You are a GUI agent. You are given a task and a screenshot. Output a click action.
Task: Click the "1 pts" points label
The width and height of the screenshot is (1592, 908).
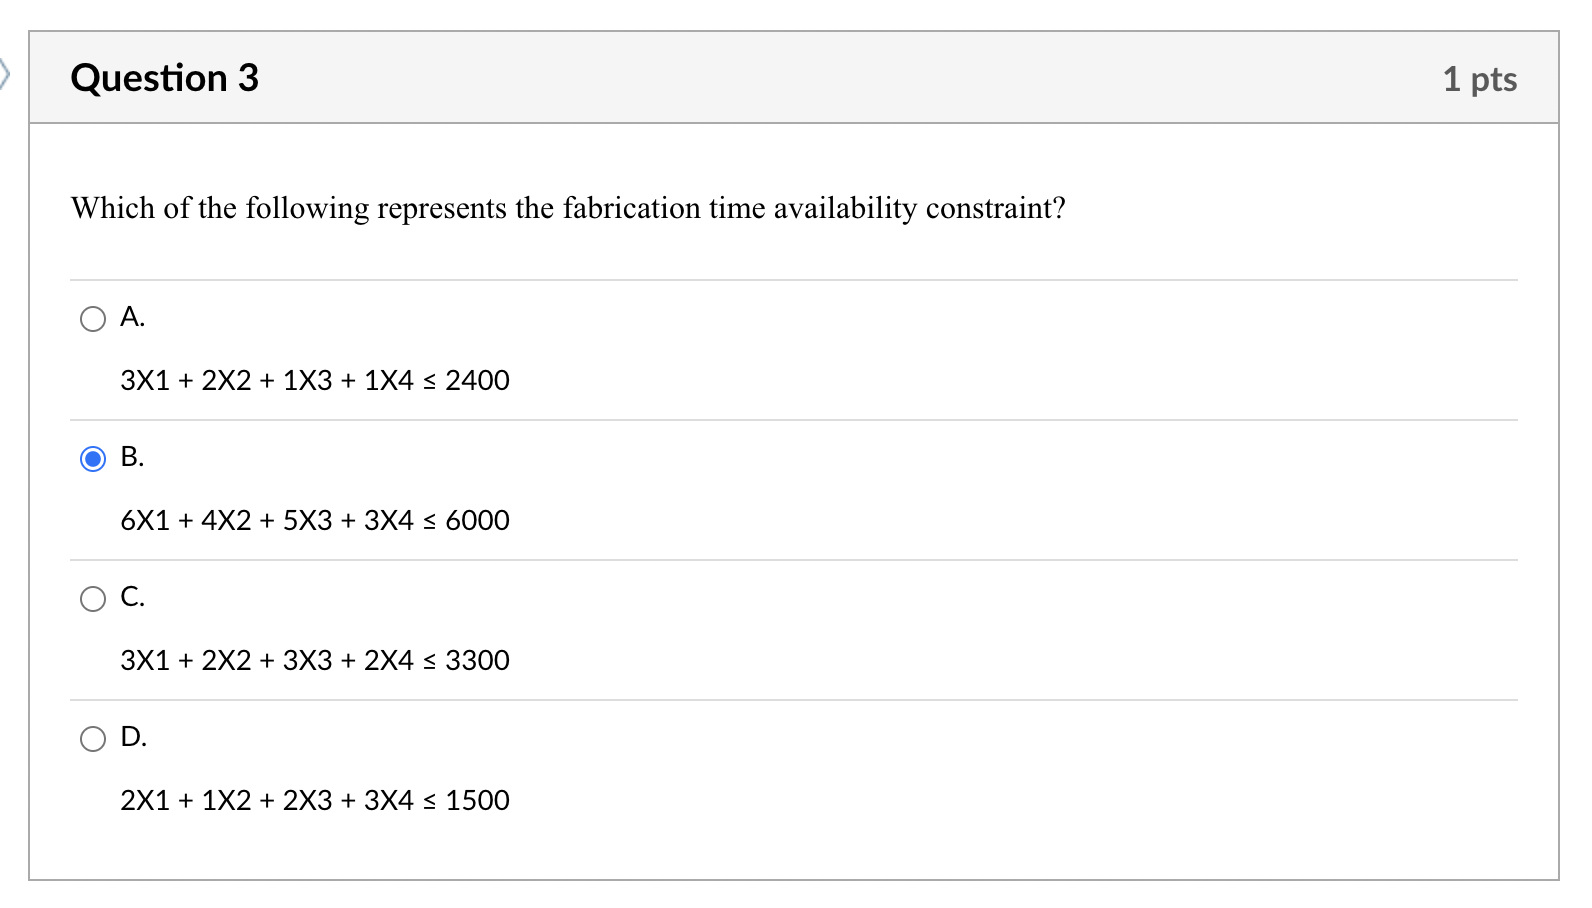(1479, 79)
